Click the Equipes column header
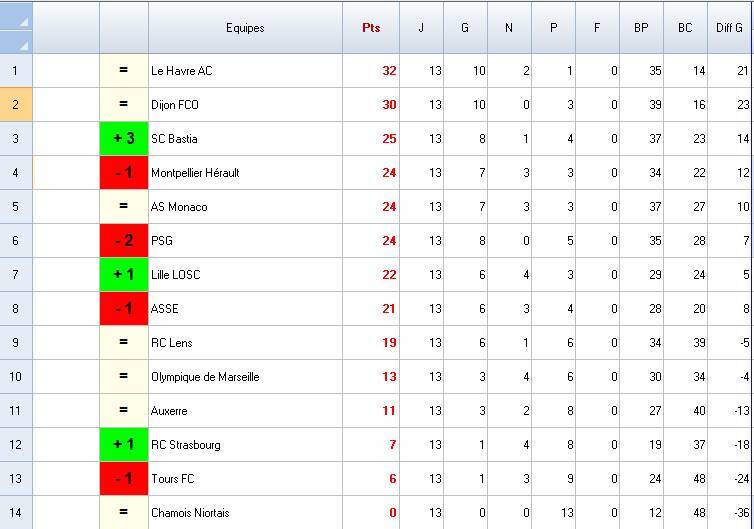This screenshot has width=754, height=529. [x=245, y=28]
